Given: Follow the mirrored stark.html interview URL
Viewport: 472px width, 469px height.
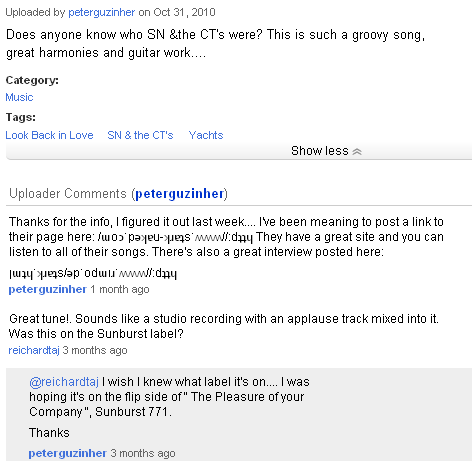Looking at the screenshot, I should [x=93, y=274].
